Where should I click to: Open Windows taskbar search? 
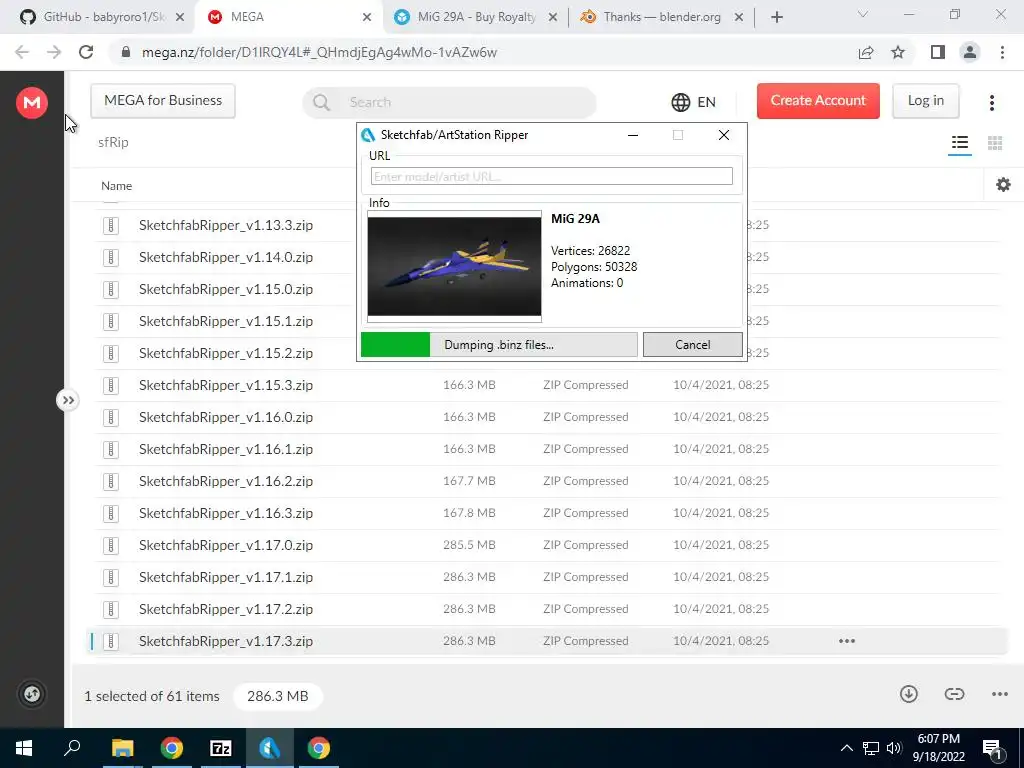pyautogui.click(x=72, y=747)
